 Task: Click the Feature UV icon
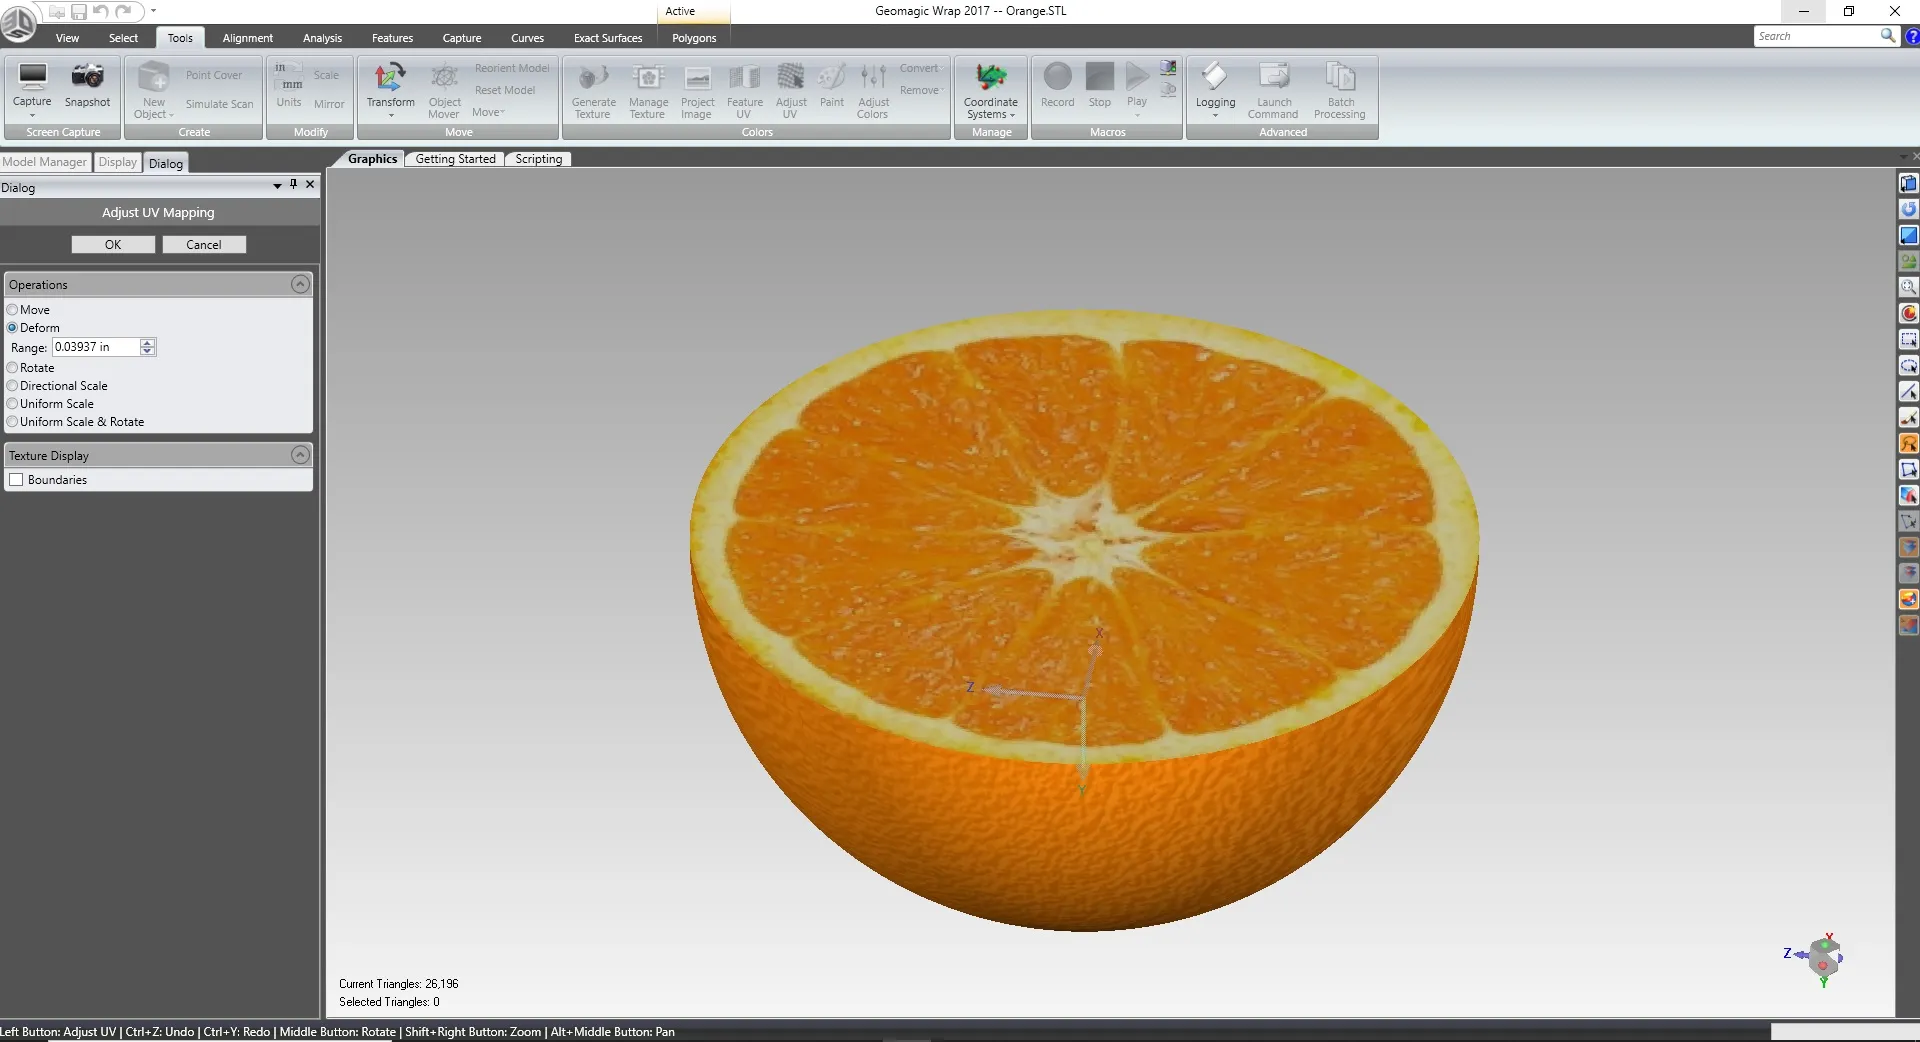click(x=744, y=90)
